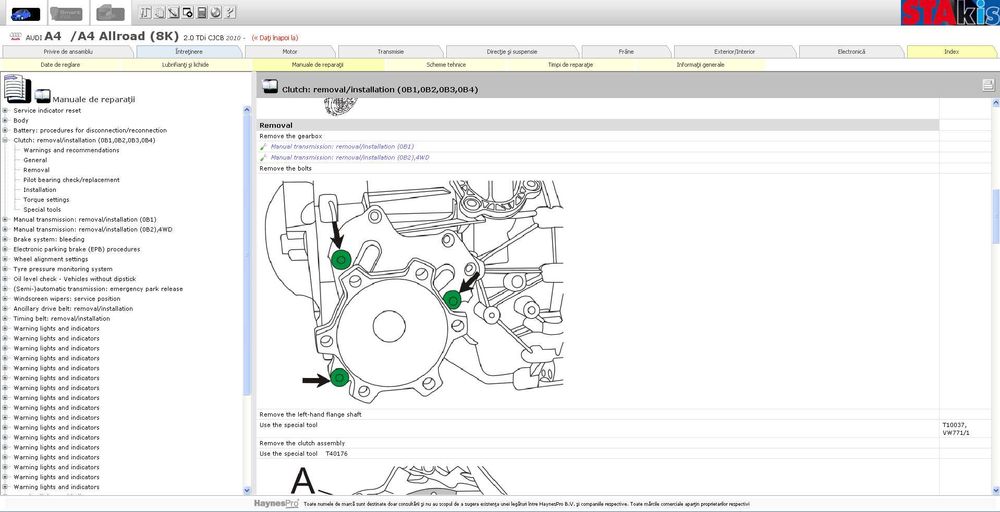
Task: Open the Direcție și suspensie tab
Action: (x=512, y=52)
